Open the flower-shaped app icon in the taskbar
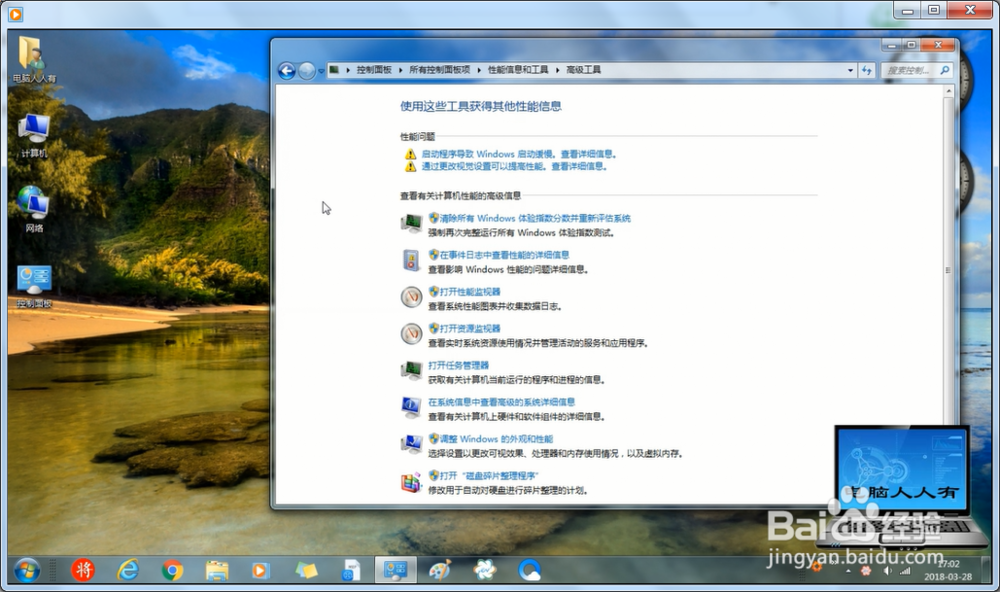The height and width of the screenshot is (592, 1000). pos(485,570)
